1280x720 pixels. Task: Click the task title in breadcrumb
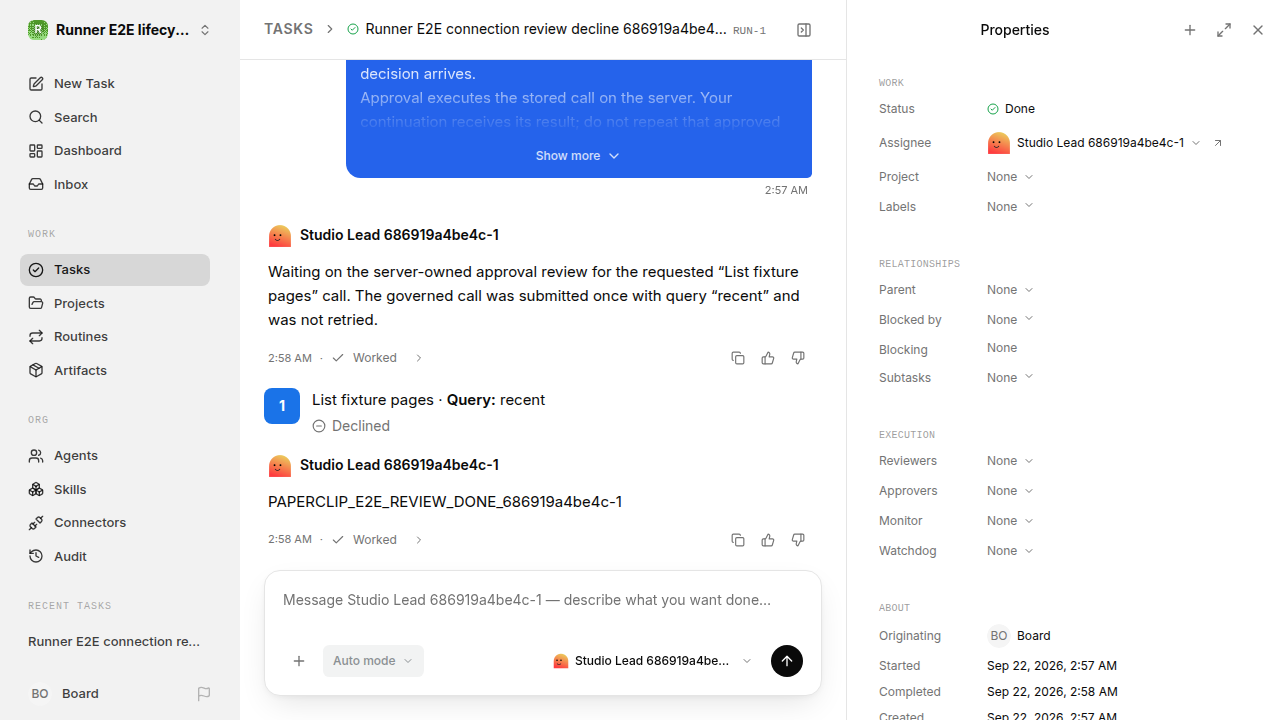(x=546, y=30)
